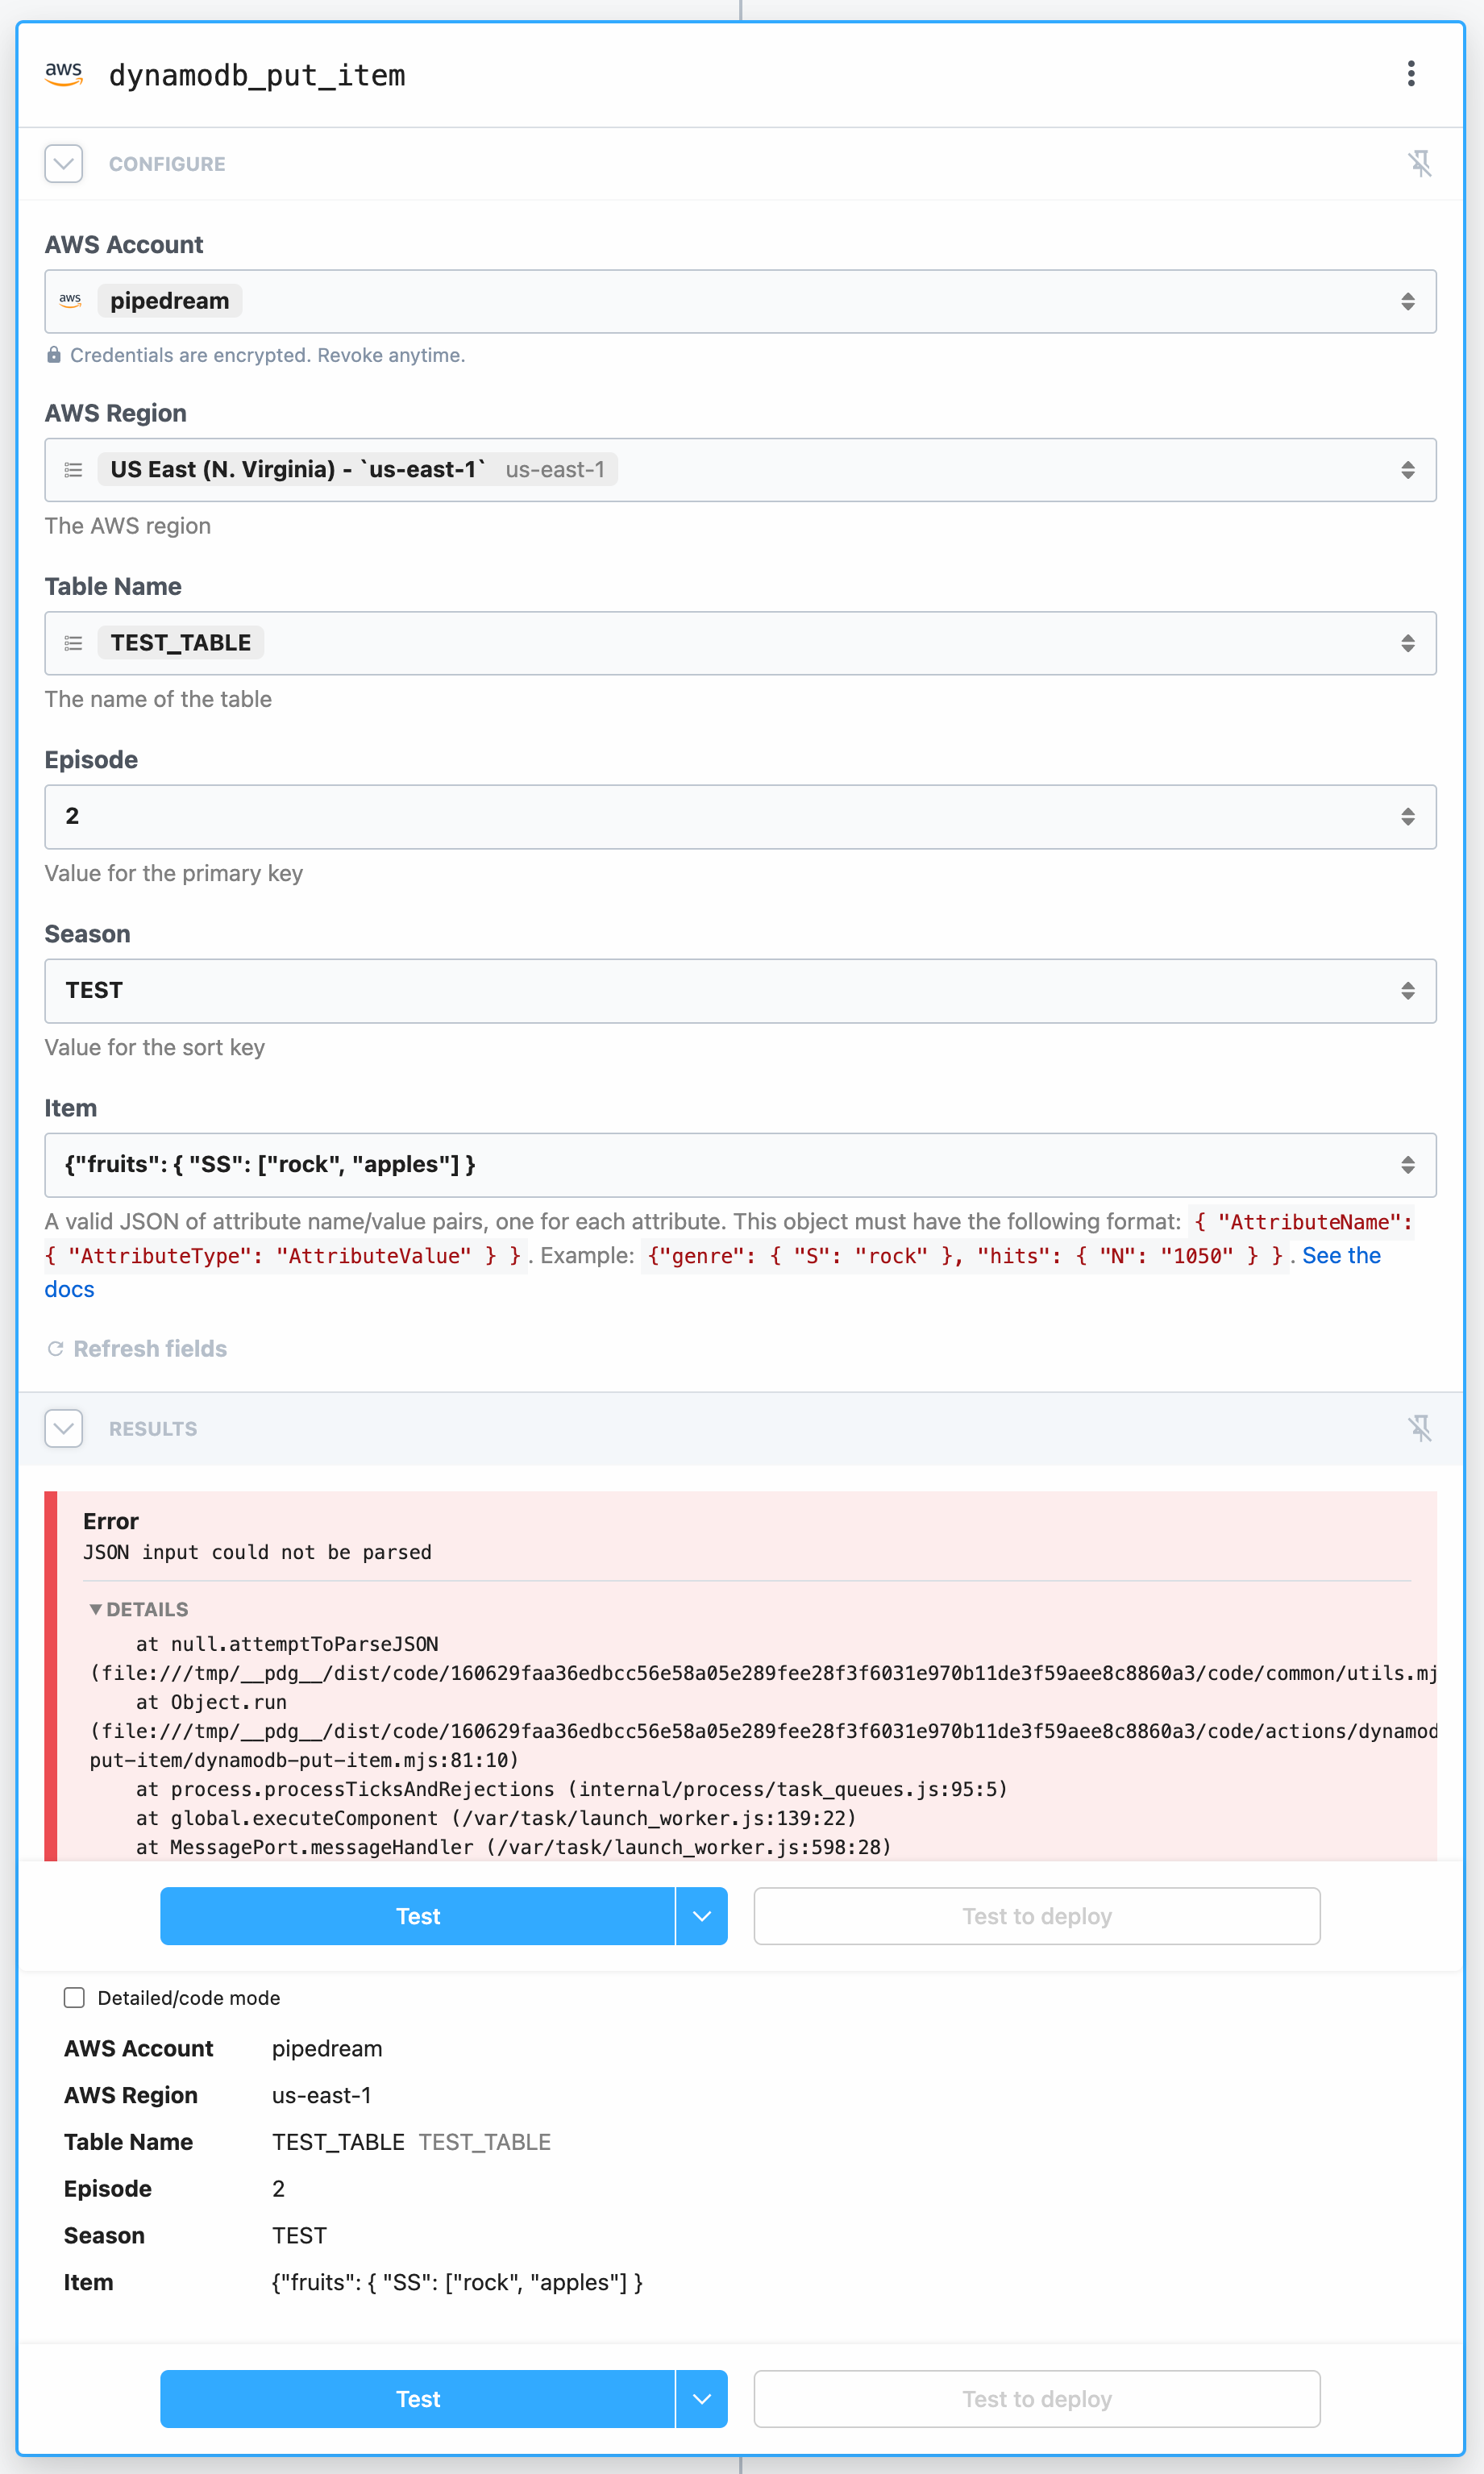Unpin the RESULTS section
The width and height of the screenshot is (1484, 2474).
pos(1421,1428)
